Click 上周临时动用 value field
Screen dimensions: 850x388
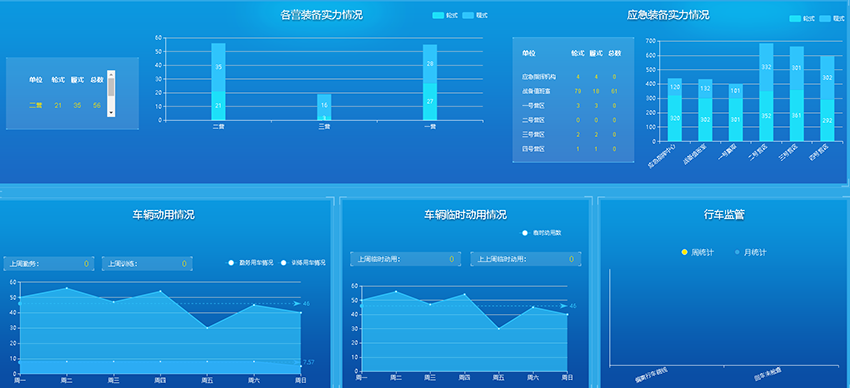405,259
